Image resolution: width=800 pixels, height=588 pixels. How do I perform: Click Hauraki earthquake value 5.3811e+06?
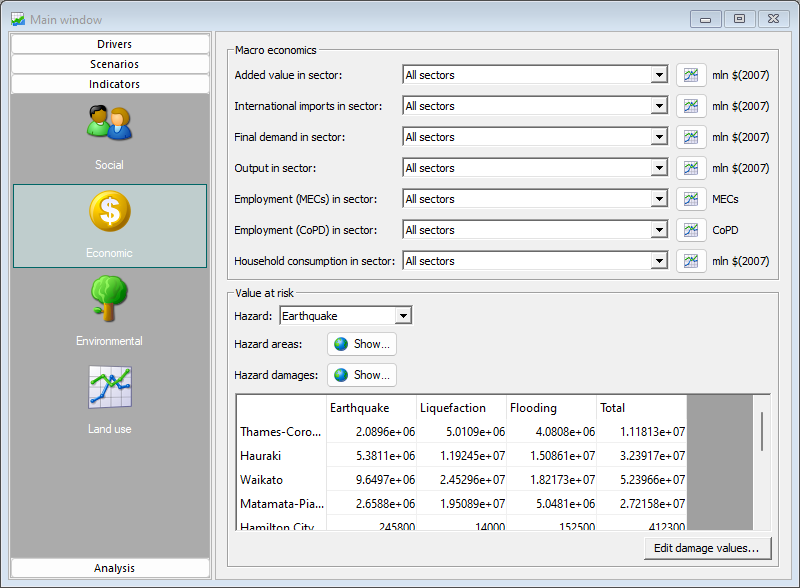point(371,456)
